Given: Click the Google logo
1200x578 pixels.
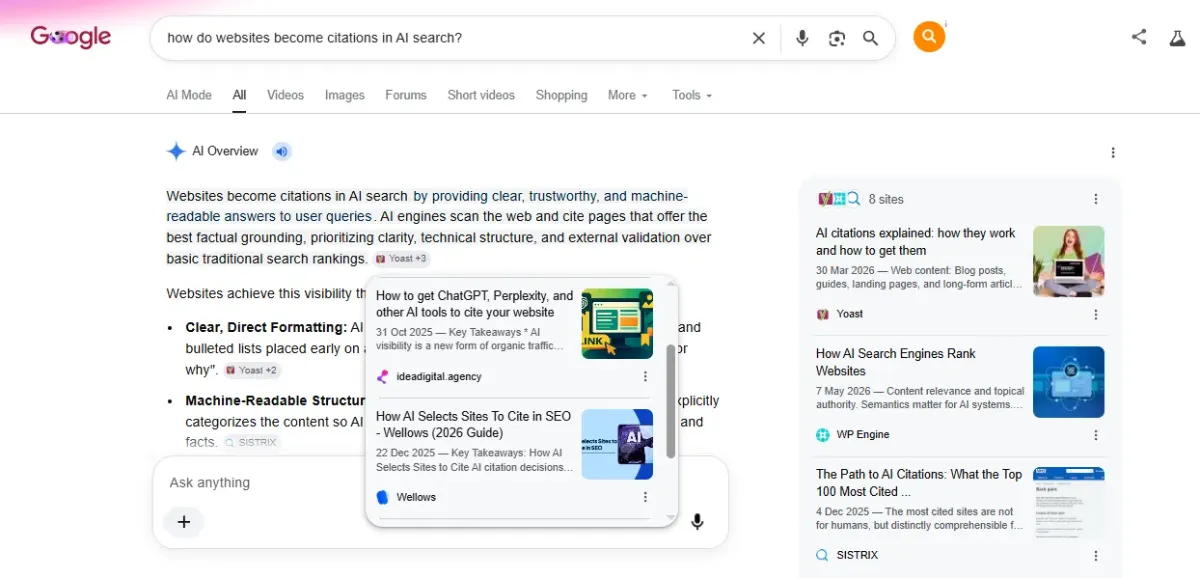Looking at the screenshot, I should point(71,37).
